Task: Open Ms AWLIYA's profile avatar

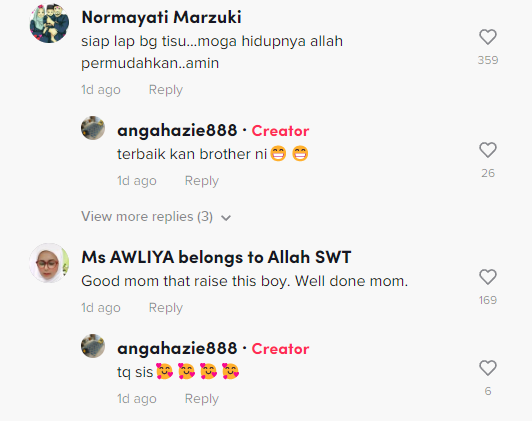Action: [49, 263]
